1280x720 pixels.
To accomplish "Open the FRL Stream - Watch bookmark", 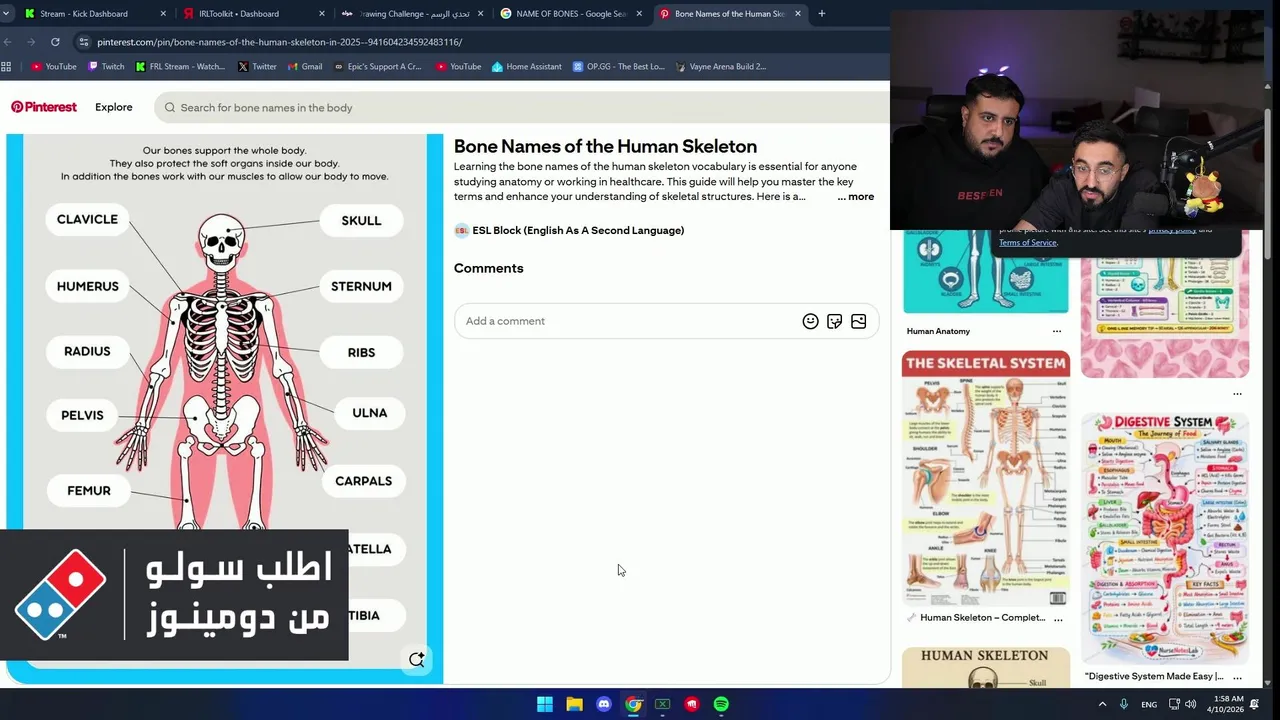I will click(x=180, y=67).
